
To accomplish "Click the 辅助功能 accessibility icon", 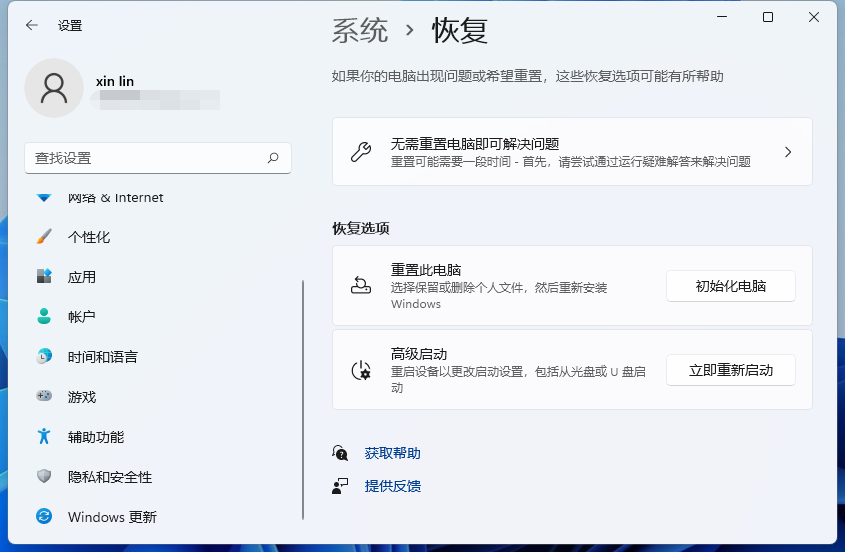I will point(44,437).
